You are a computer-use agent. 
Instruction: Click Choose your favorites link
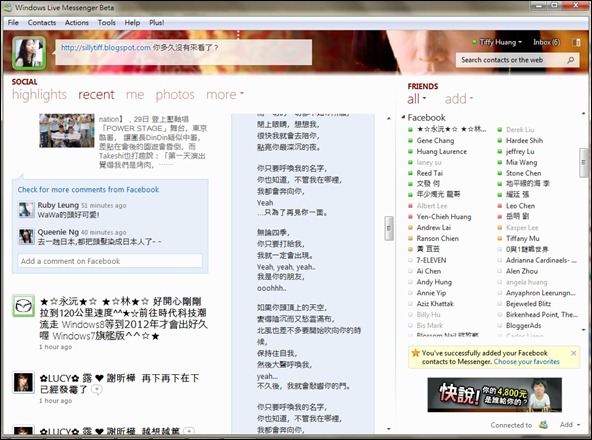[x=527, y=361]
